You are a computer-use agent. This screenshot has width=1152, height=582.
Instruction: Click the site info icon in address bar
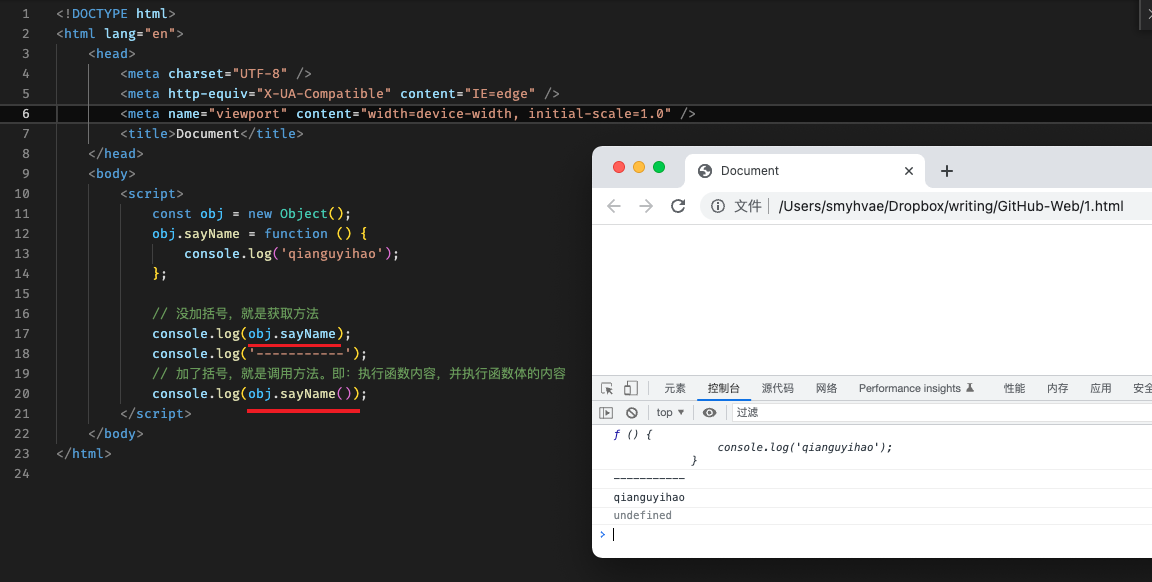pyautogui.click(x=718, y=206)
